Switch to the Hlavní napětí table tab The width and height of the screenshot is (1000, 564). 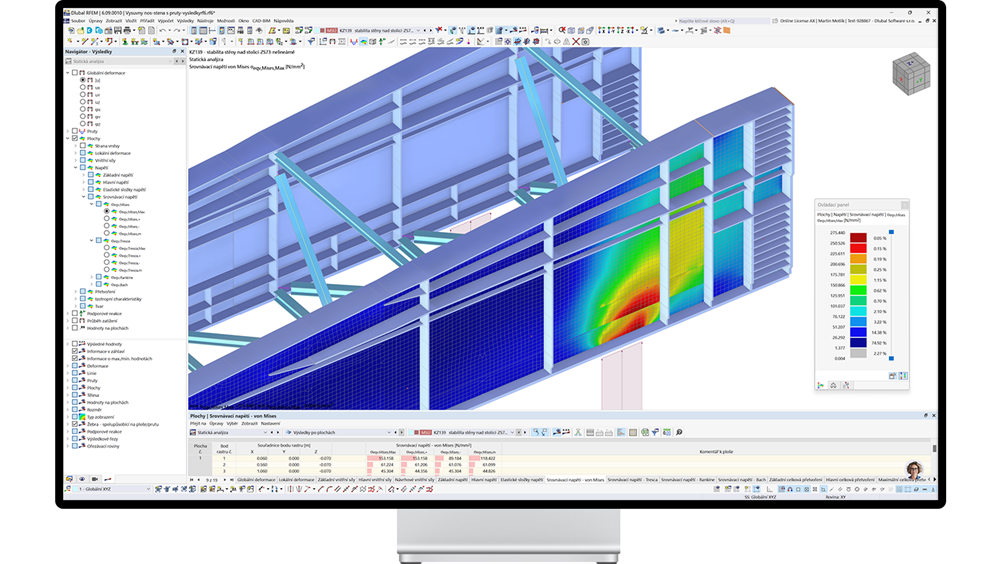(x=483, y=480)
